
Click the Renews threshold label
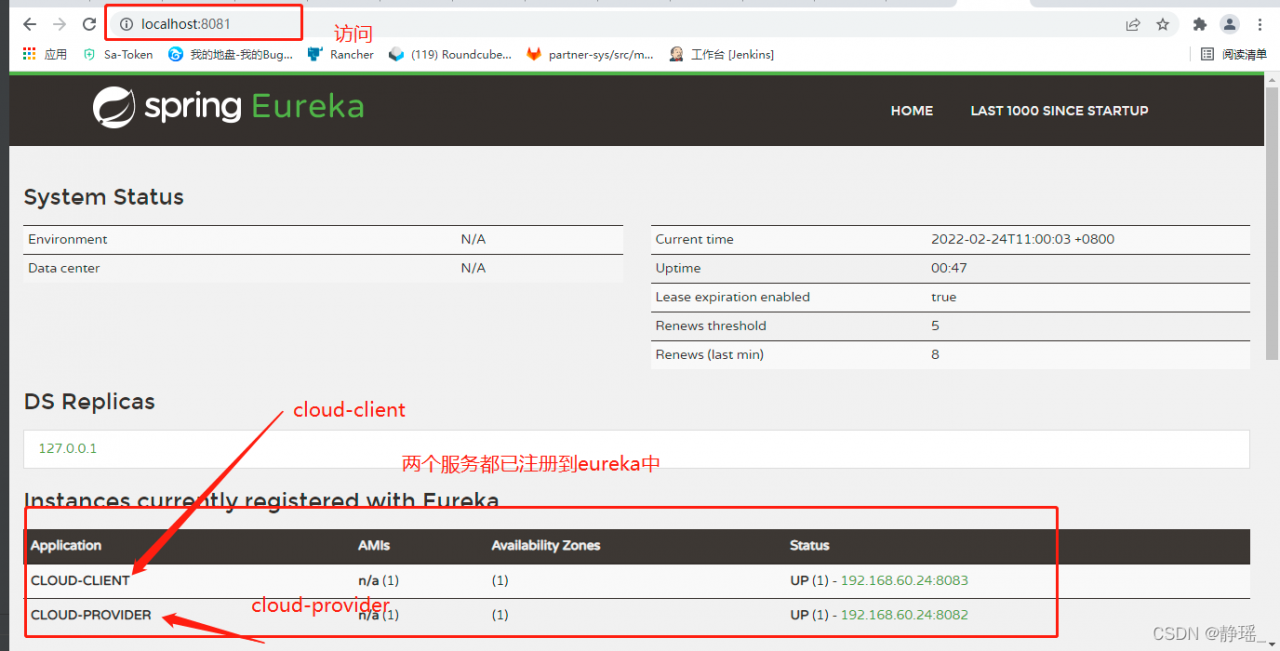(x=710, y=326)
